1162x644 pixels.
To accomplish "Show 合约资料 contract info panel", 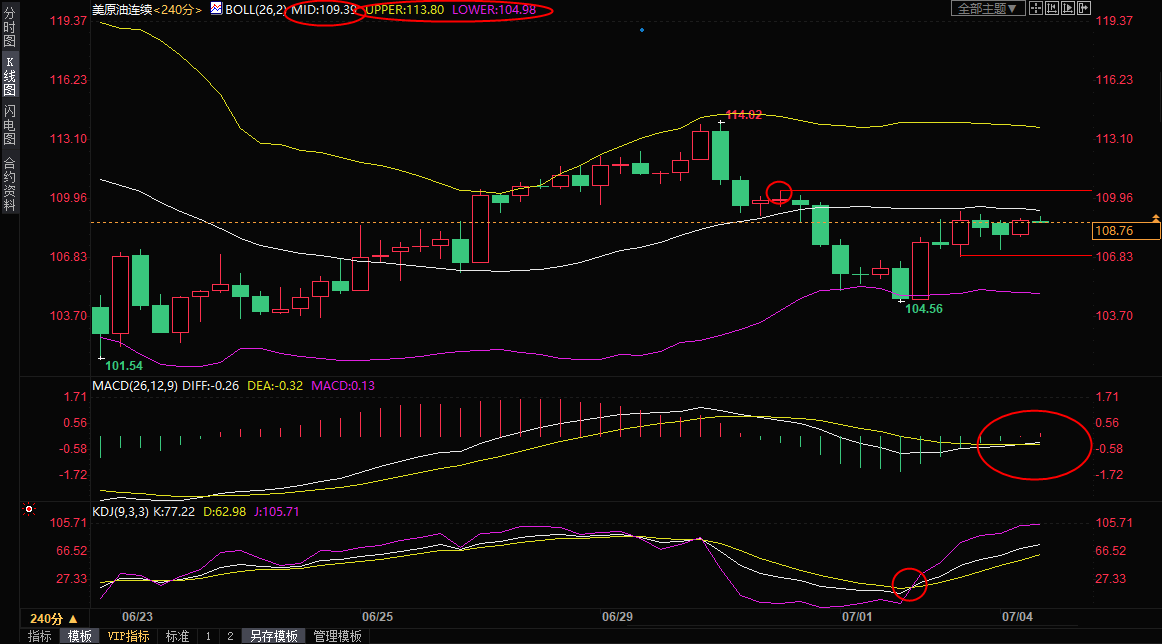I will (9, 183).
